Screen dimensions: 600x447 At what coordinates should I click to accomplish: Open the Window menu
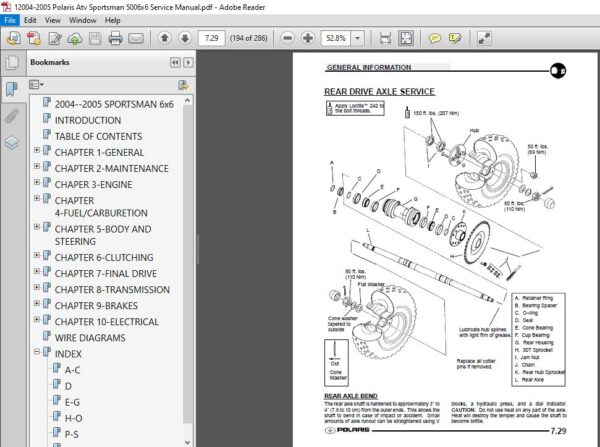tap(82, 20)
